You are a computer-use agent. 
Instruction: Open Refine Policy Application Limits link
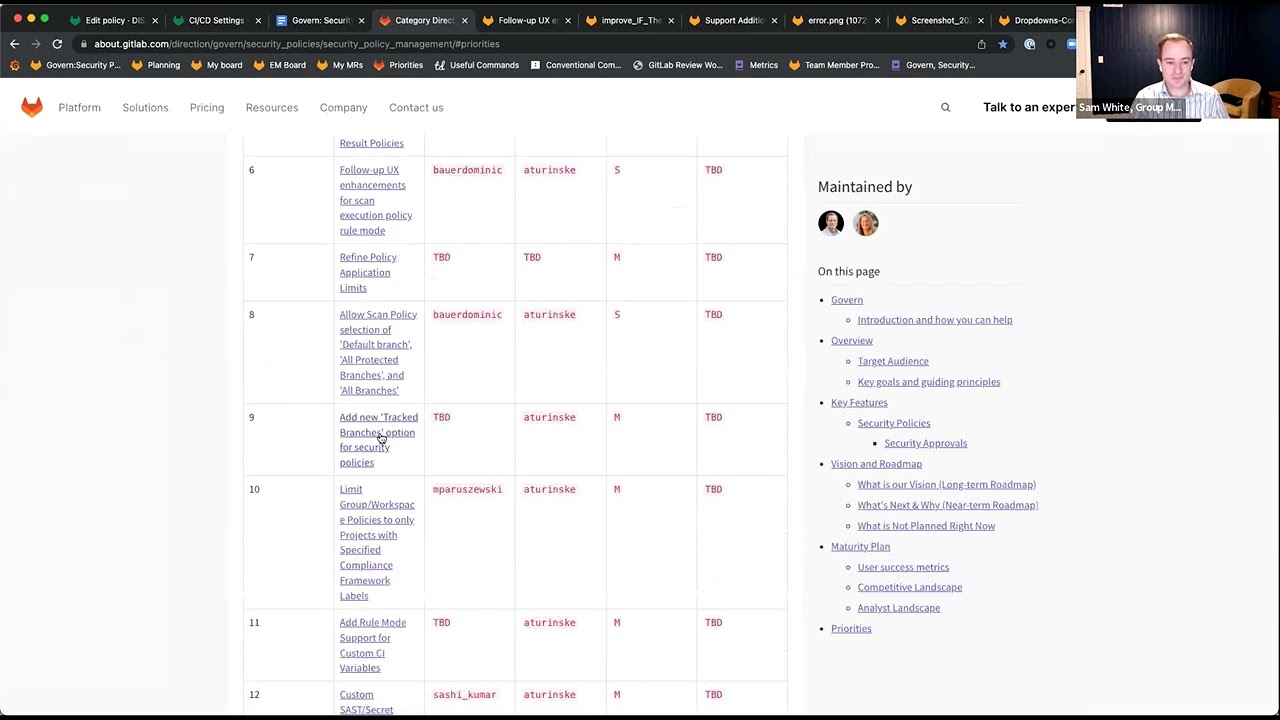point(367,272)
